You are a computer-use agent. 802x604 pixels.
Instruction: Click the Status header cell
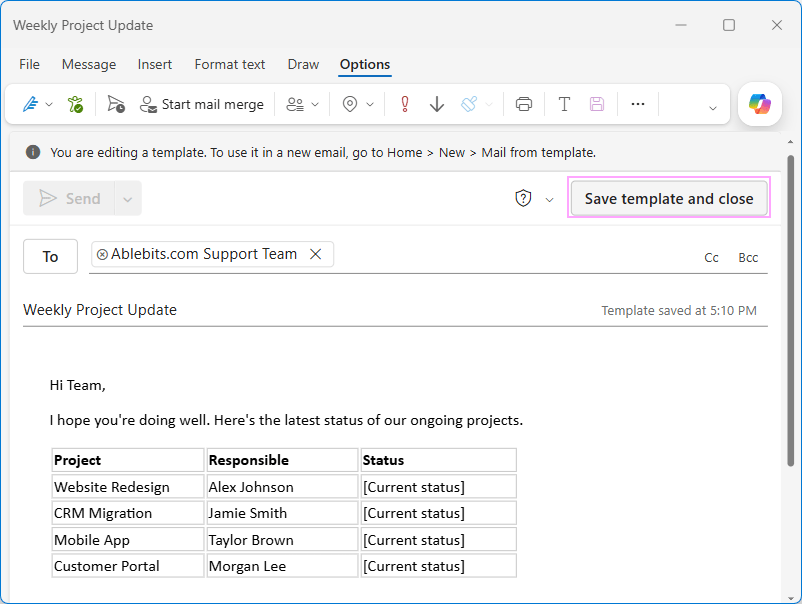(x=438, y=460)
